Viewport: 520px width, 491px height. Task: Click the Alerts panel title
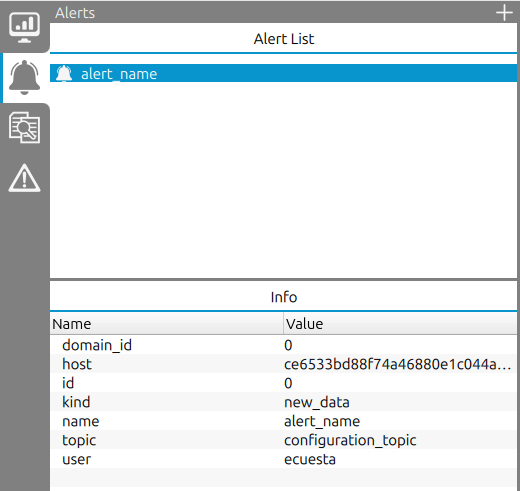tap(75, 13)
